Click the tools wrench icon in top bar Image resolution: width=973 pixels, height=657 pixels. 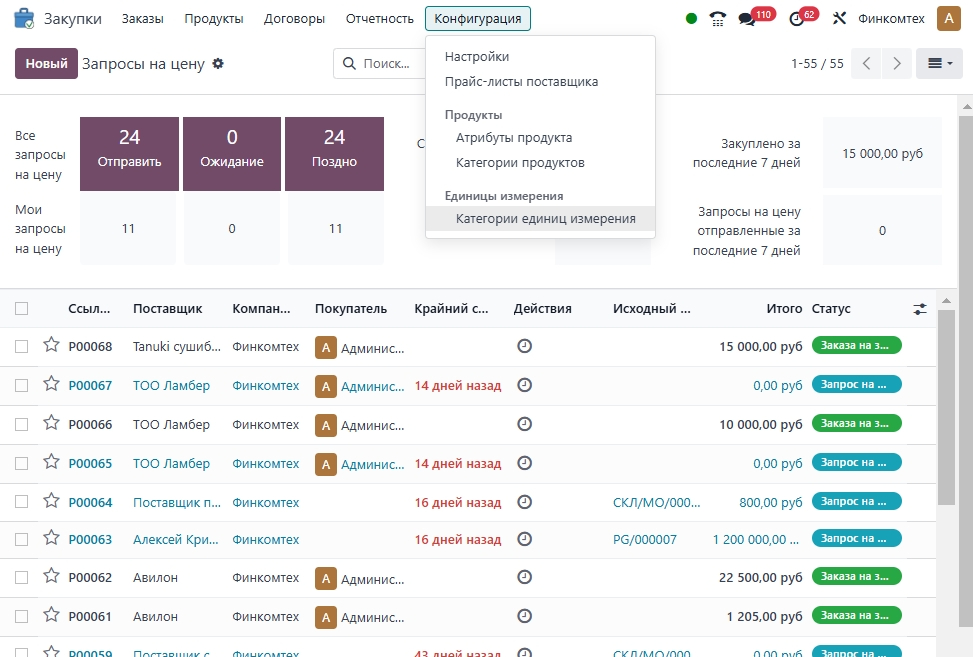click(839, 18)
